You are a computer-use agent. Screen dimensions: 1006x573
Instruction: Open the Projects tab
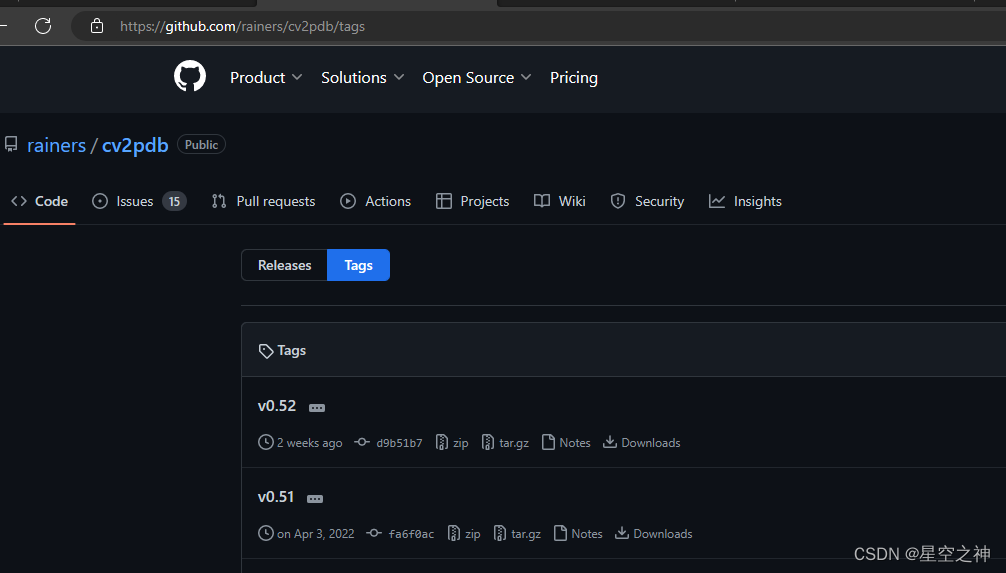pyautogui.click(x=472, y=201)
